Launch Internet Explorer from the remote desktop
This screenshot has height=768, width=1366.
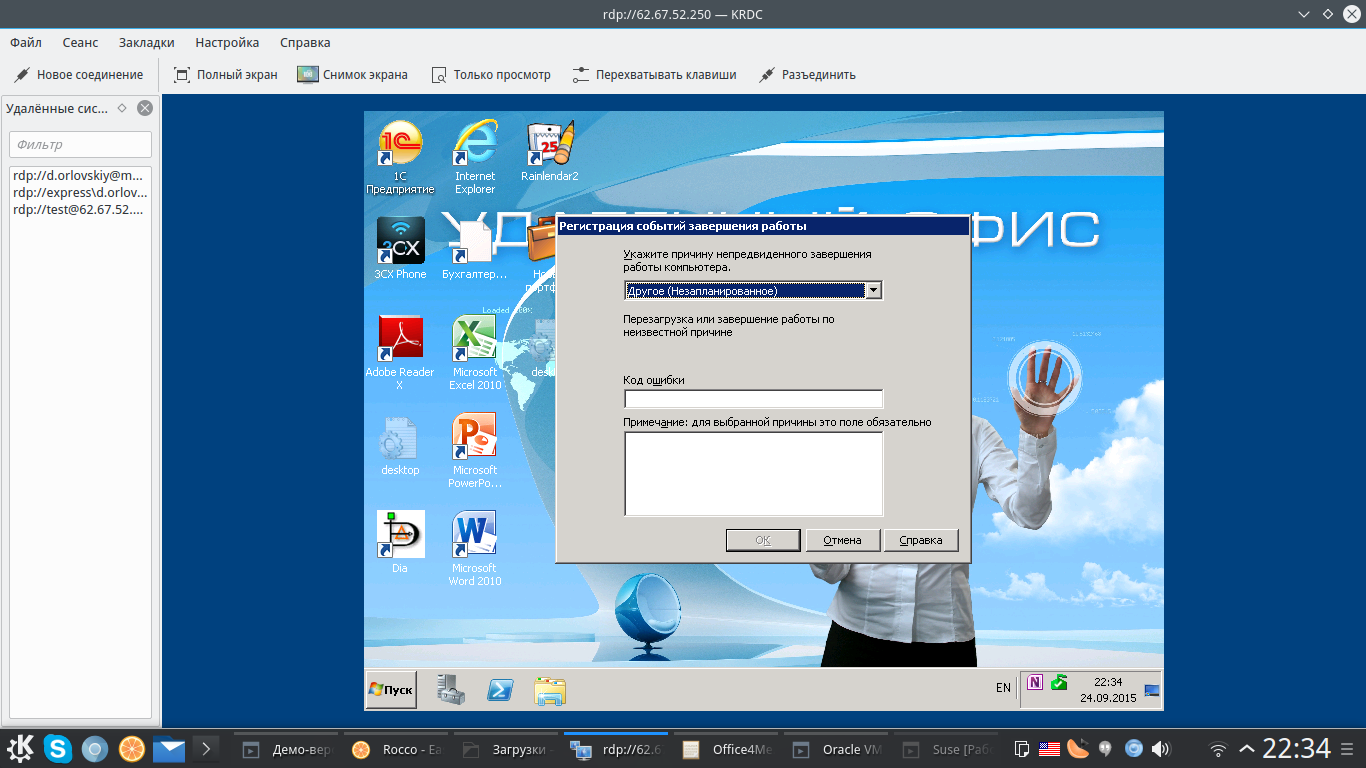pyautogui.click(x=475, y=157)
